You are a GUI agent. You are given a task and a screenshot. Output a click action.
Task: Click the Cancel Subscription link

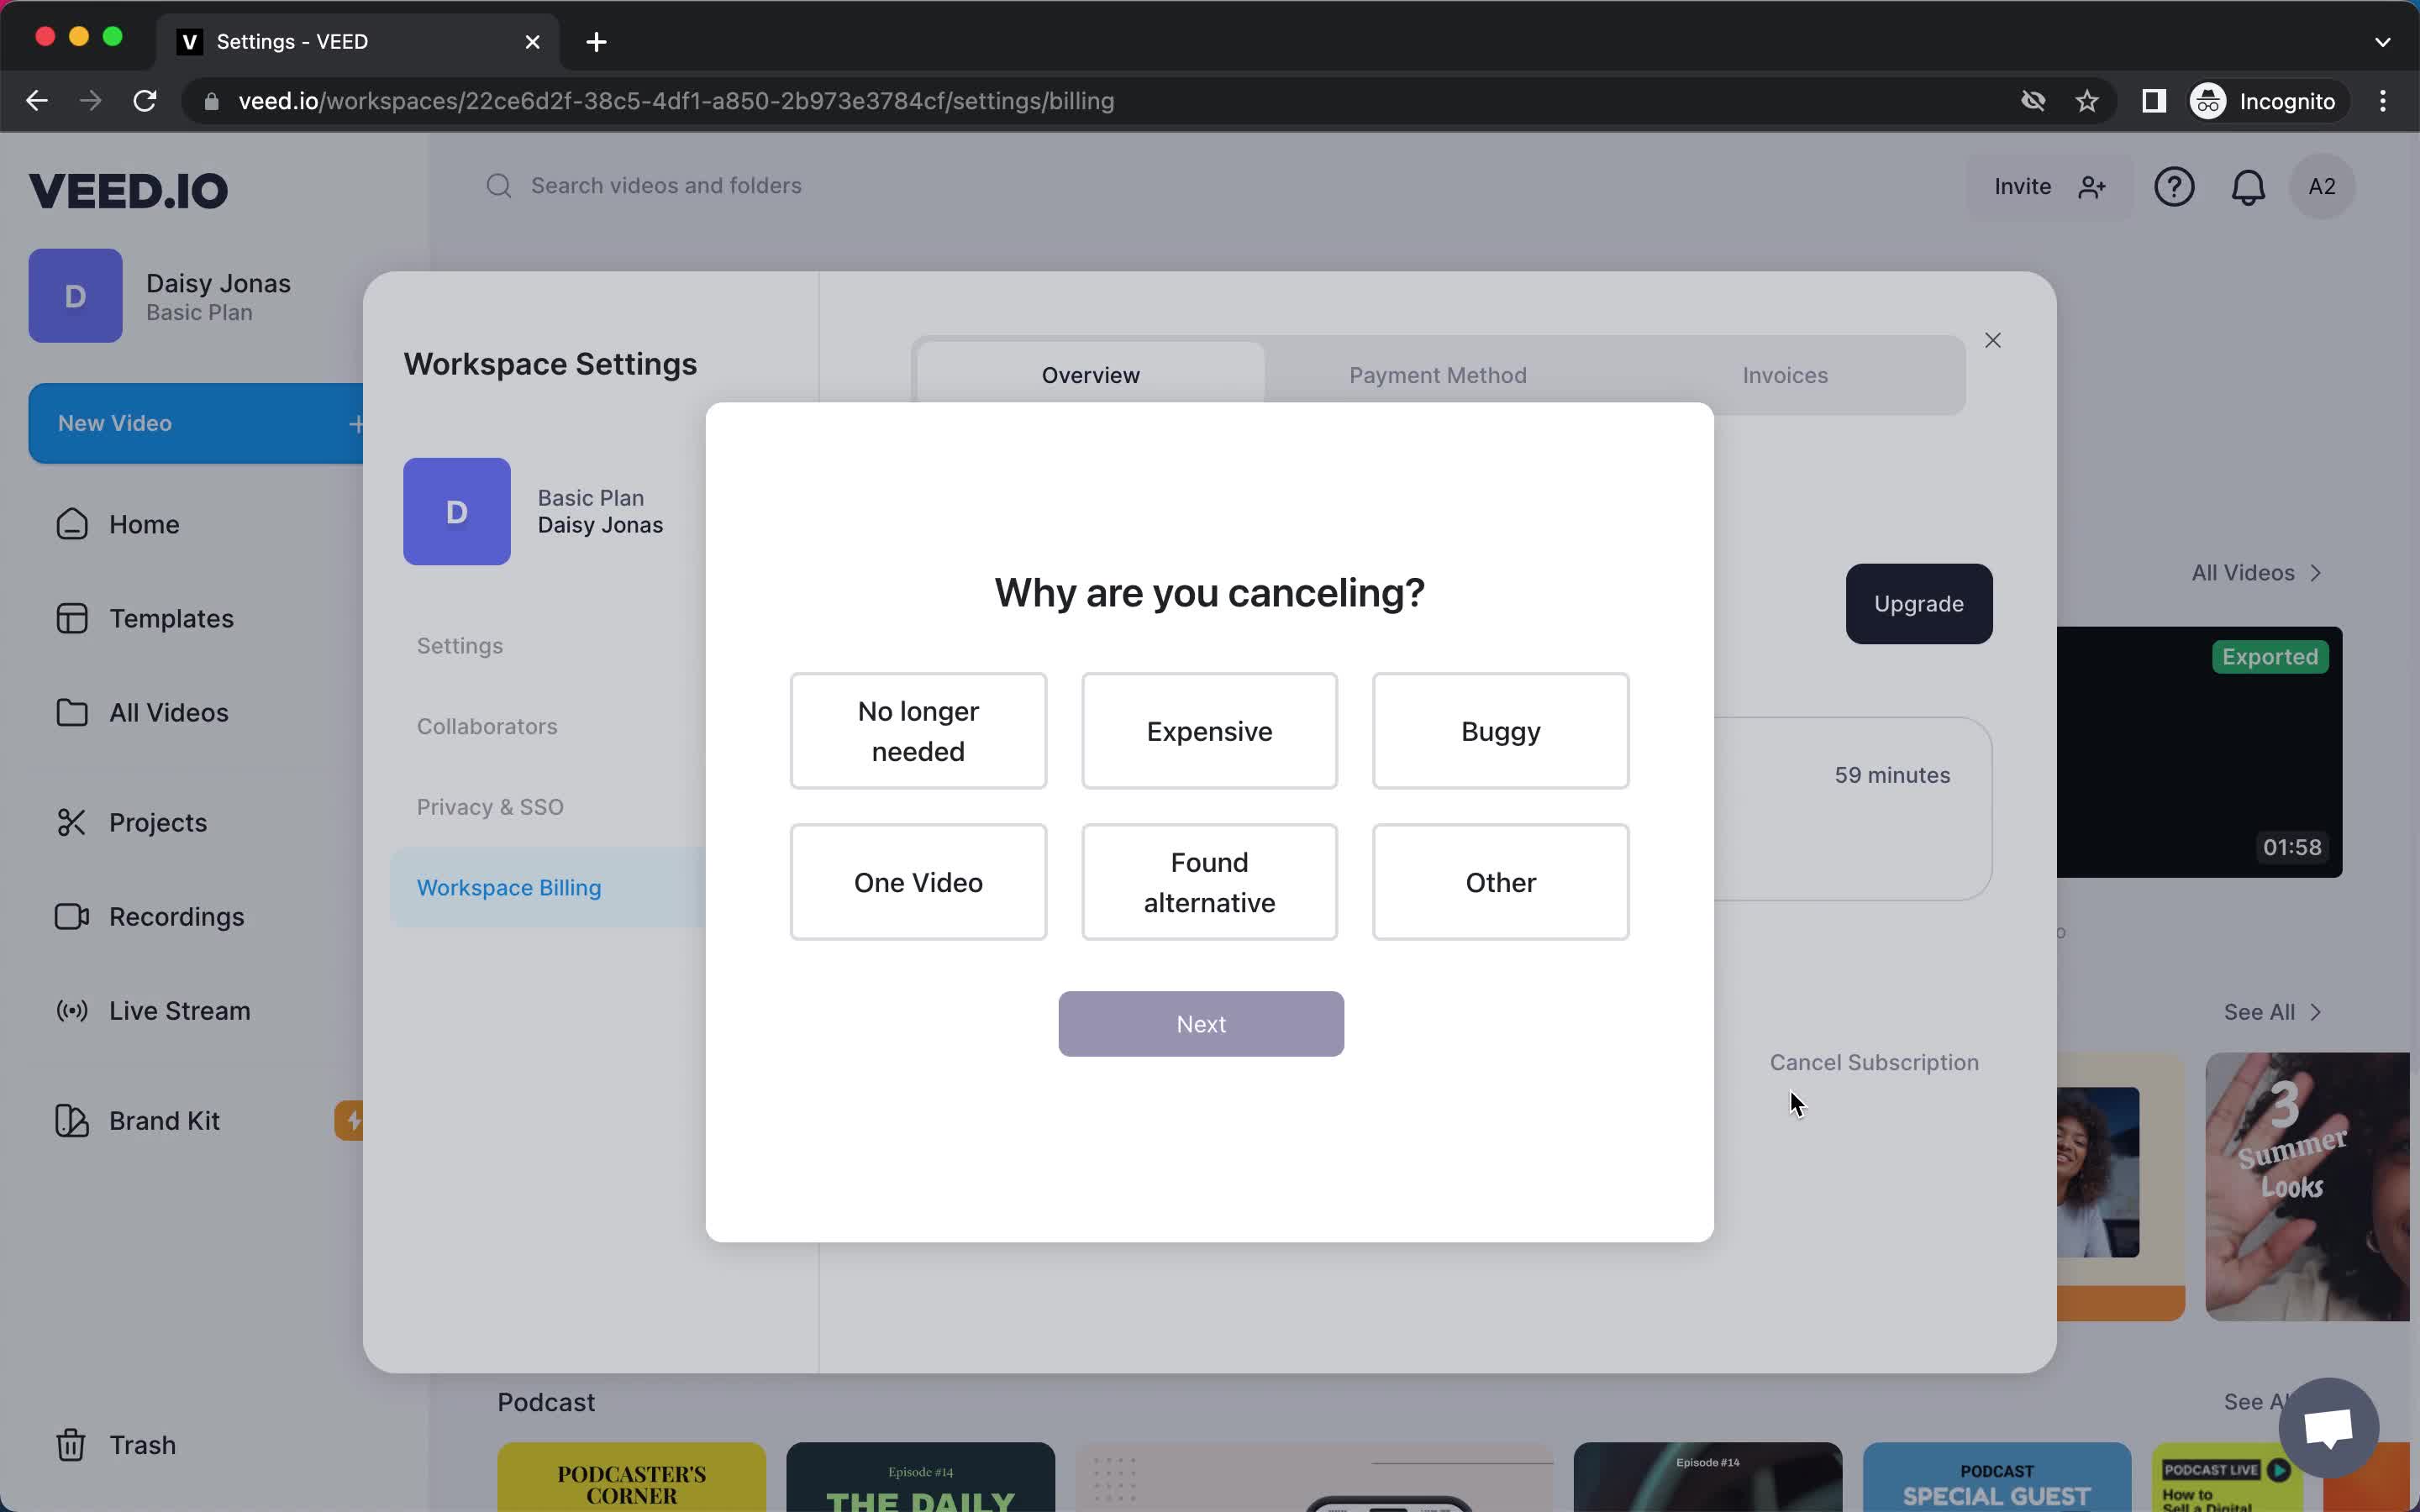pyautogui.click(x=1874, y=1062)
